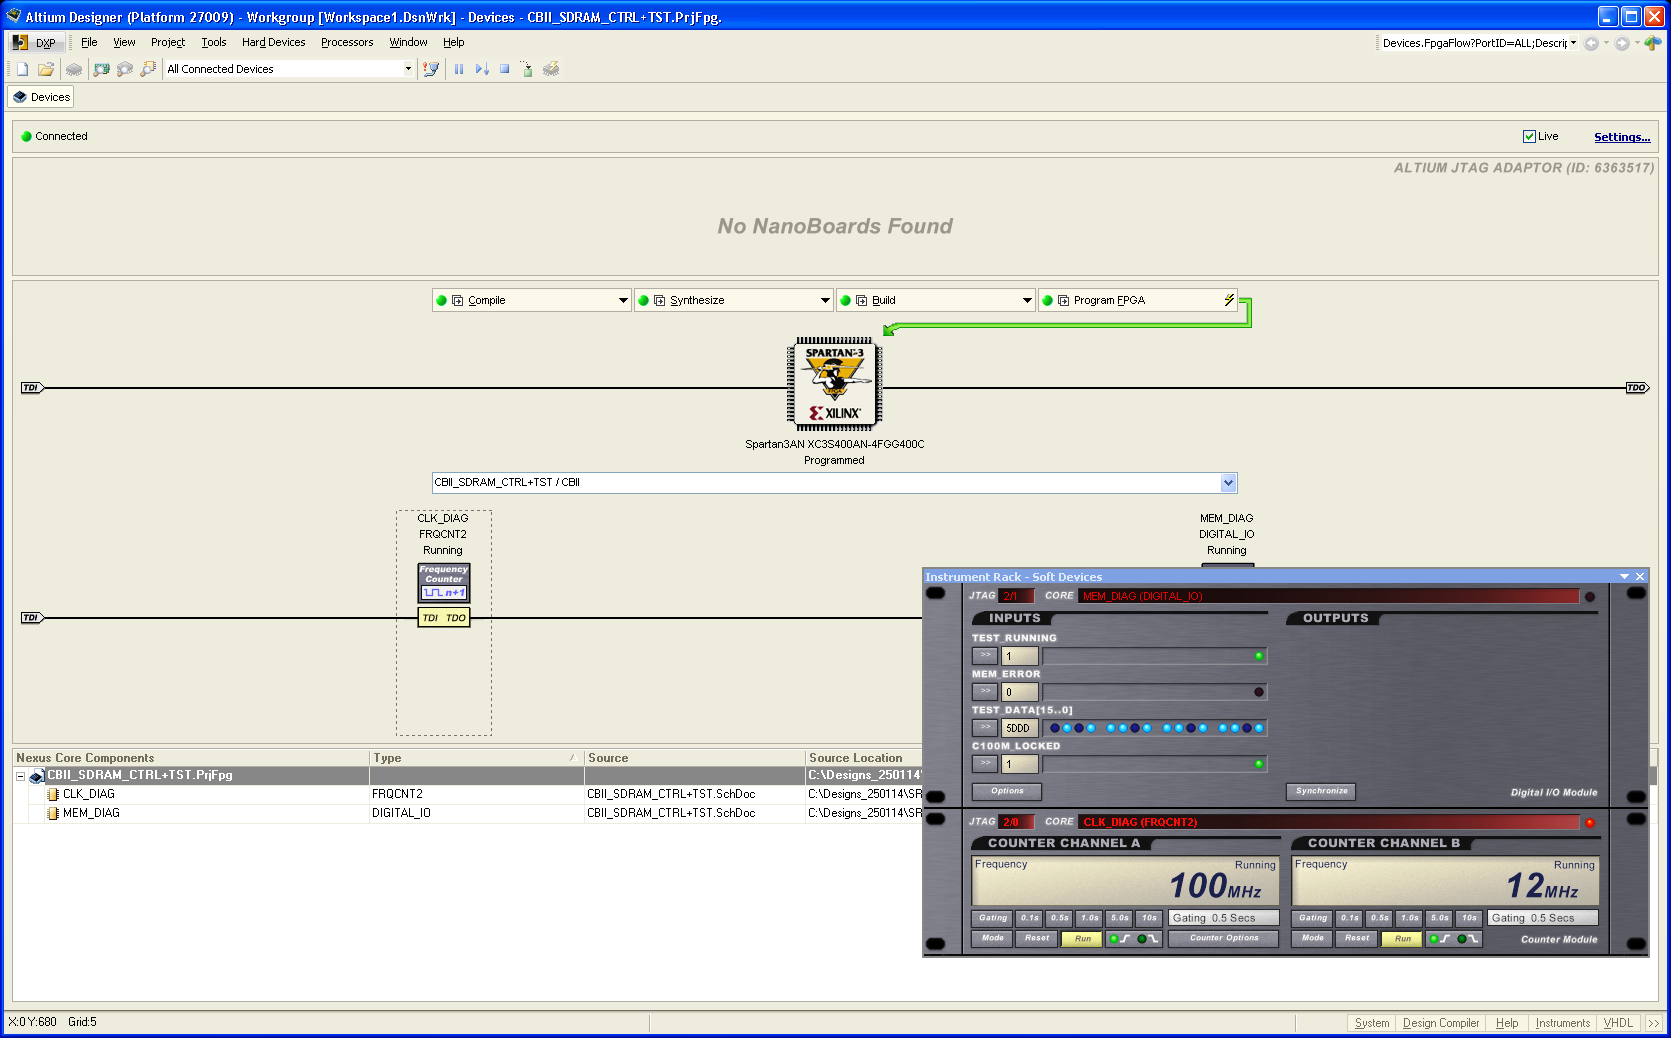
Task: Select the Spartan-3 Xilinx FPGA chip icon
Action: click(834, 384)
